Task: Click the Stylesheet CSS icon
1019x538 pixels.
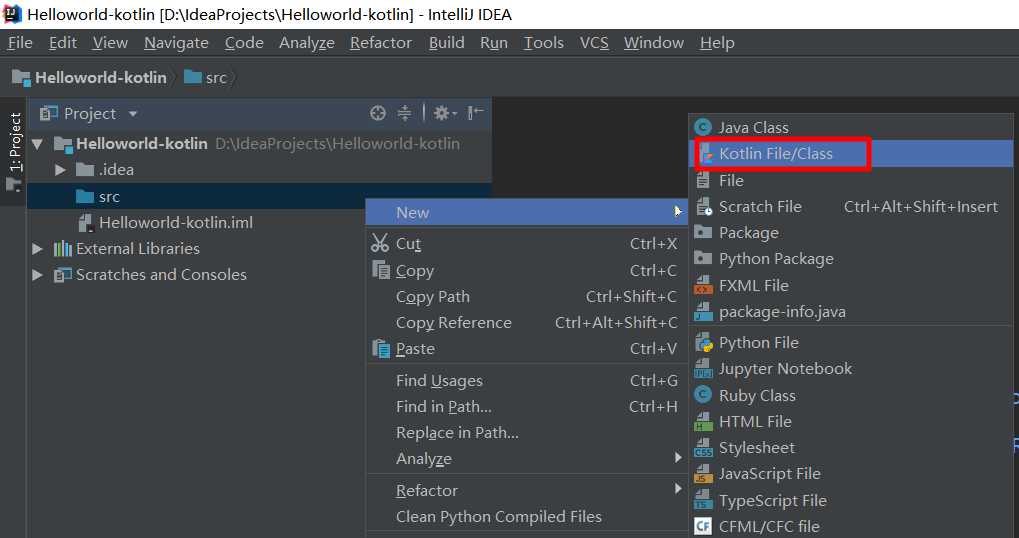Action: coord(703,448)
